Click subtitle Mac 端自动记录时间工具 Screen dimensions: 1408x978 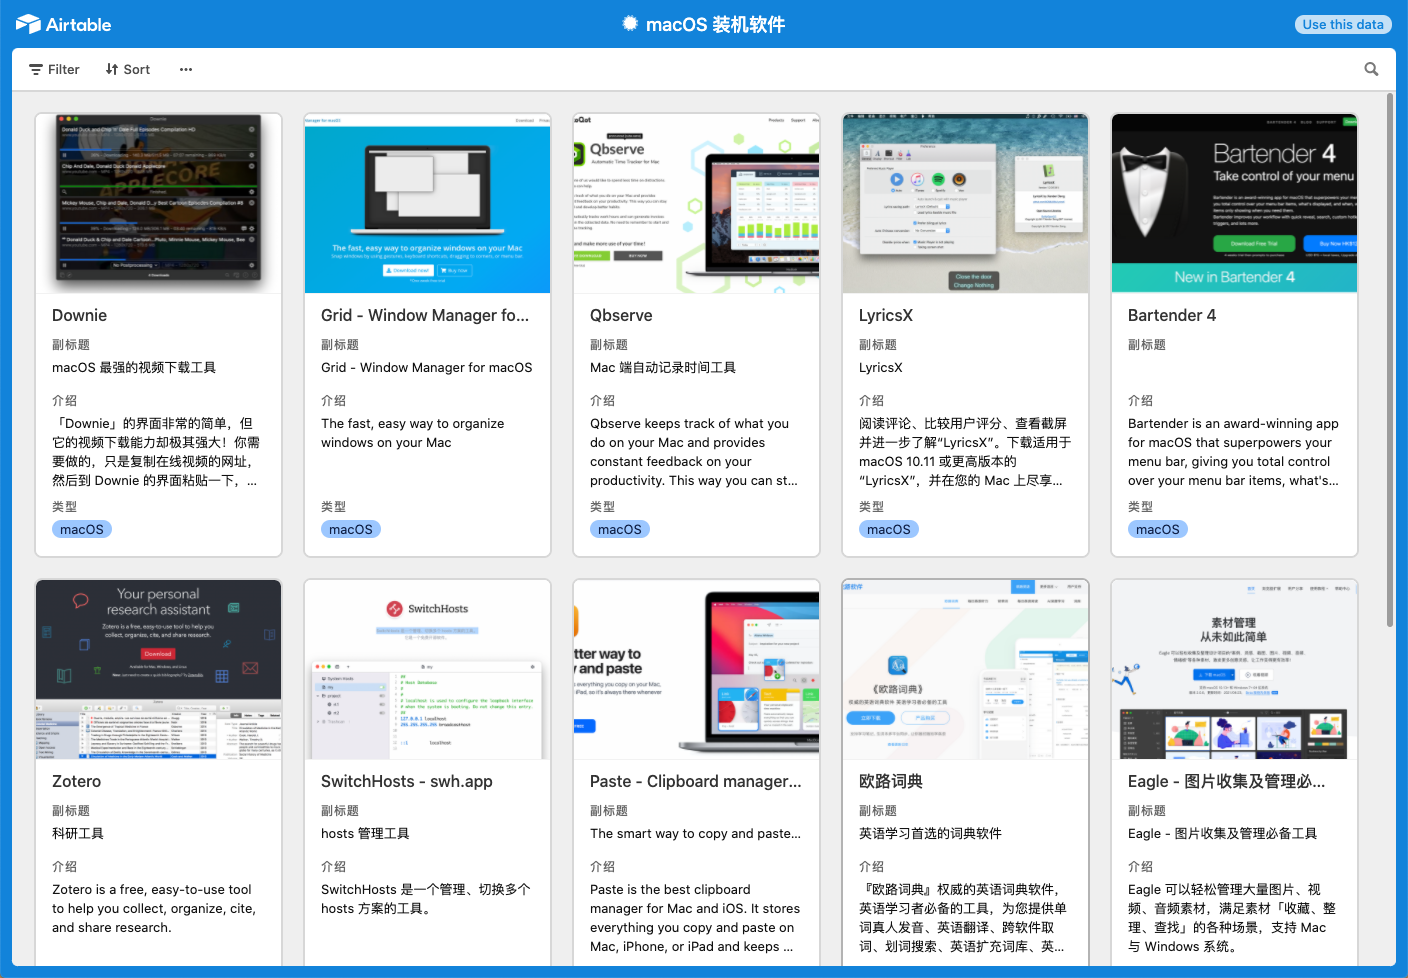[x=663, y=367]
